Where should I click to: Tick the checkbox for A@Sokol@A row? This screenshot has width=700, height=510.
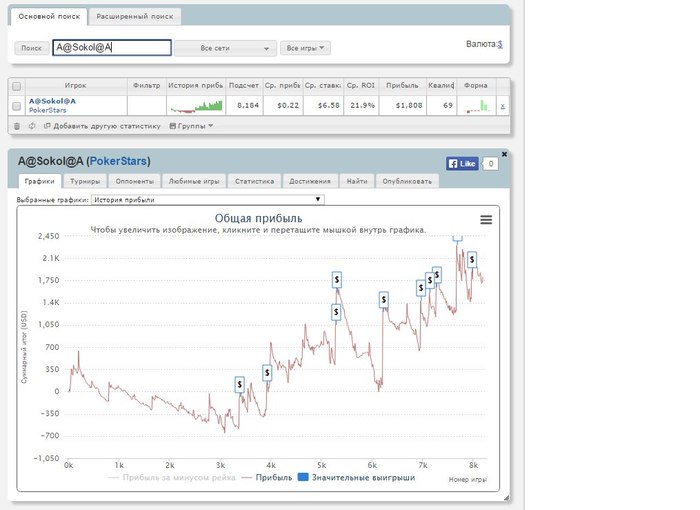point(17,106)
